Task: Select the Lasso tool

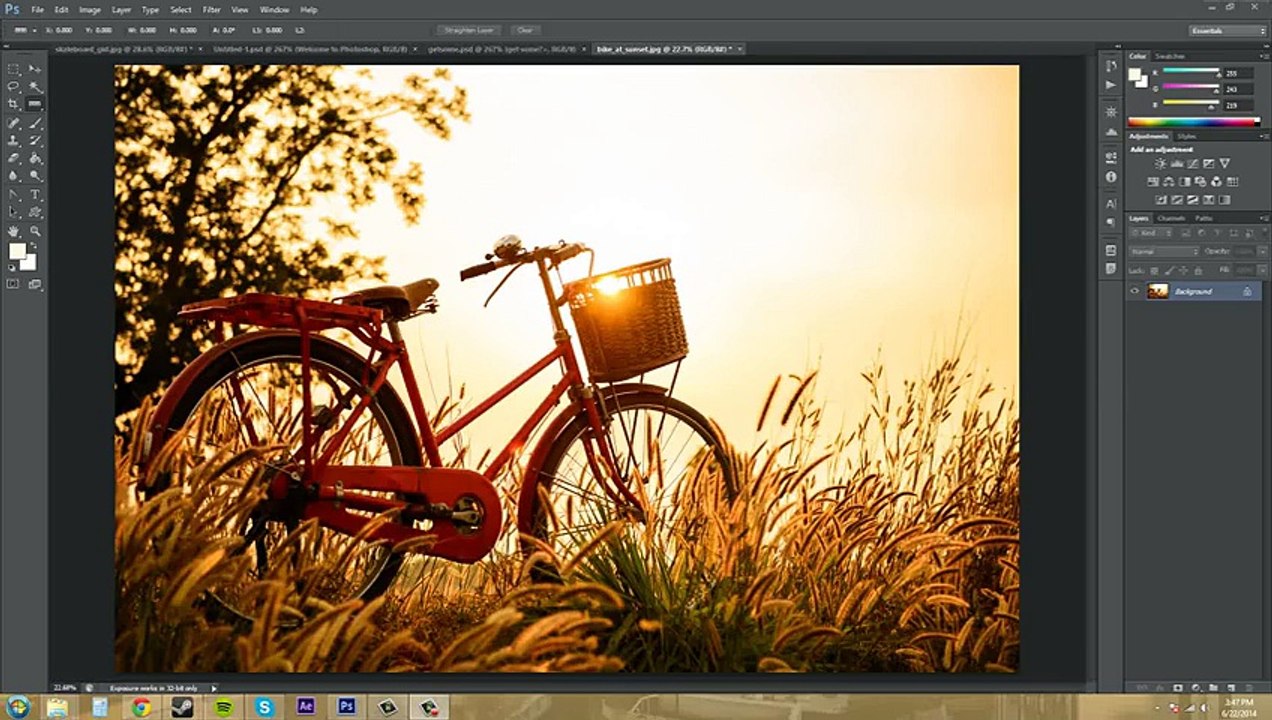Action: pyautogui.click(x=14, y=86)
